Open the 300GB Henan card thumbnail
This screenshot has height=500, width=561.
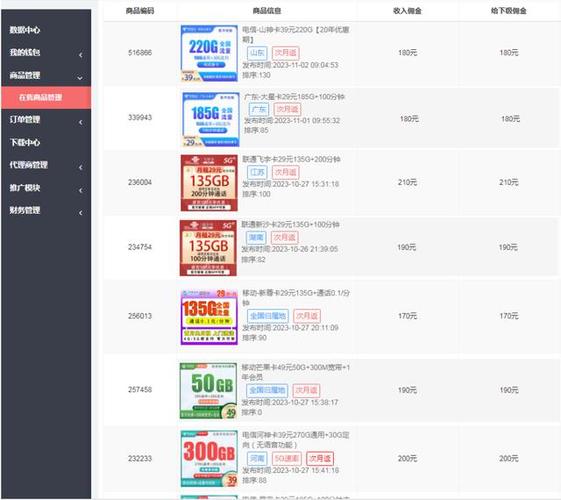click(209, 459)
